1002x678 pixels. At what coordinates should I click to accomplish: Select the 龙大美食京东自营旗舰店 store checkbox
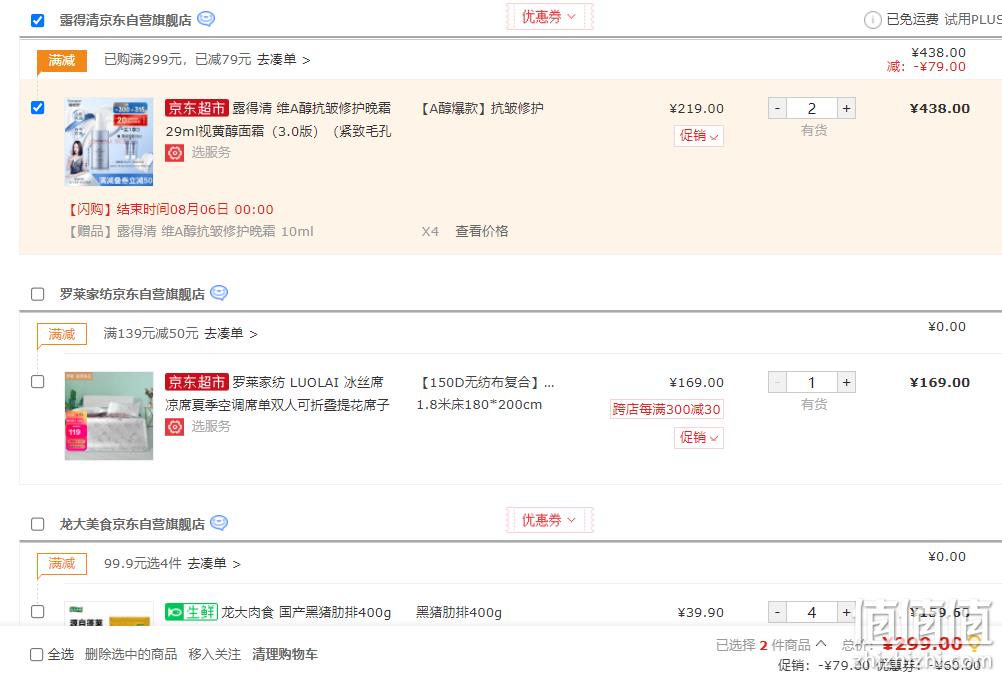click(x=38, y=524)
